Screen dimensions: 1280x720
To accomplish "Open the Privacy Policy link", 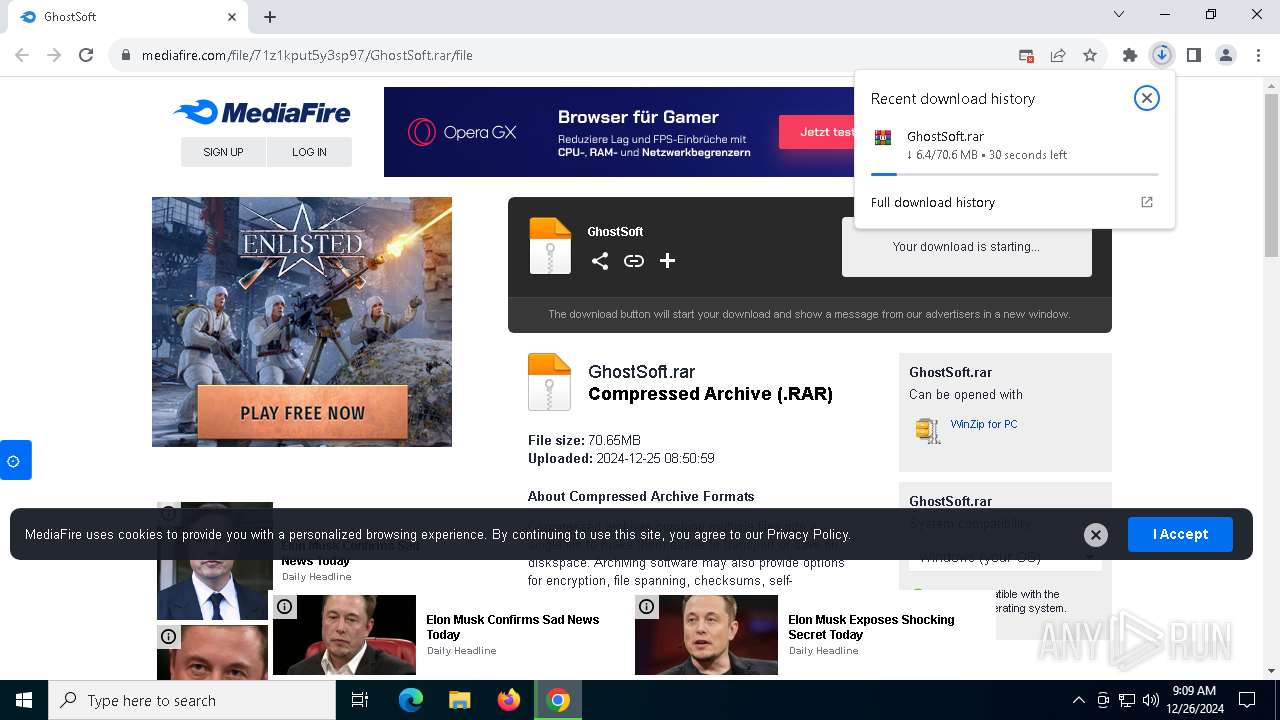I will click(x=808, y=534).
